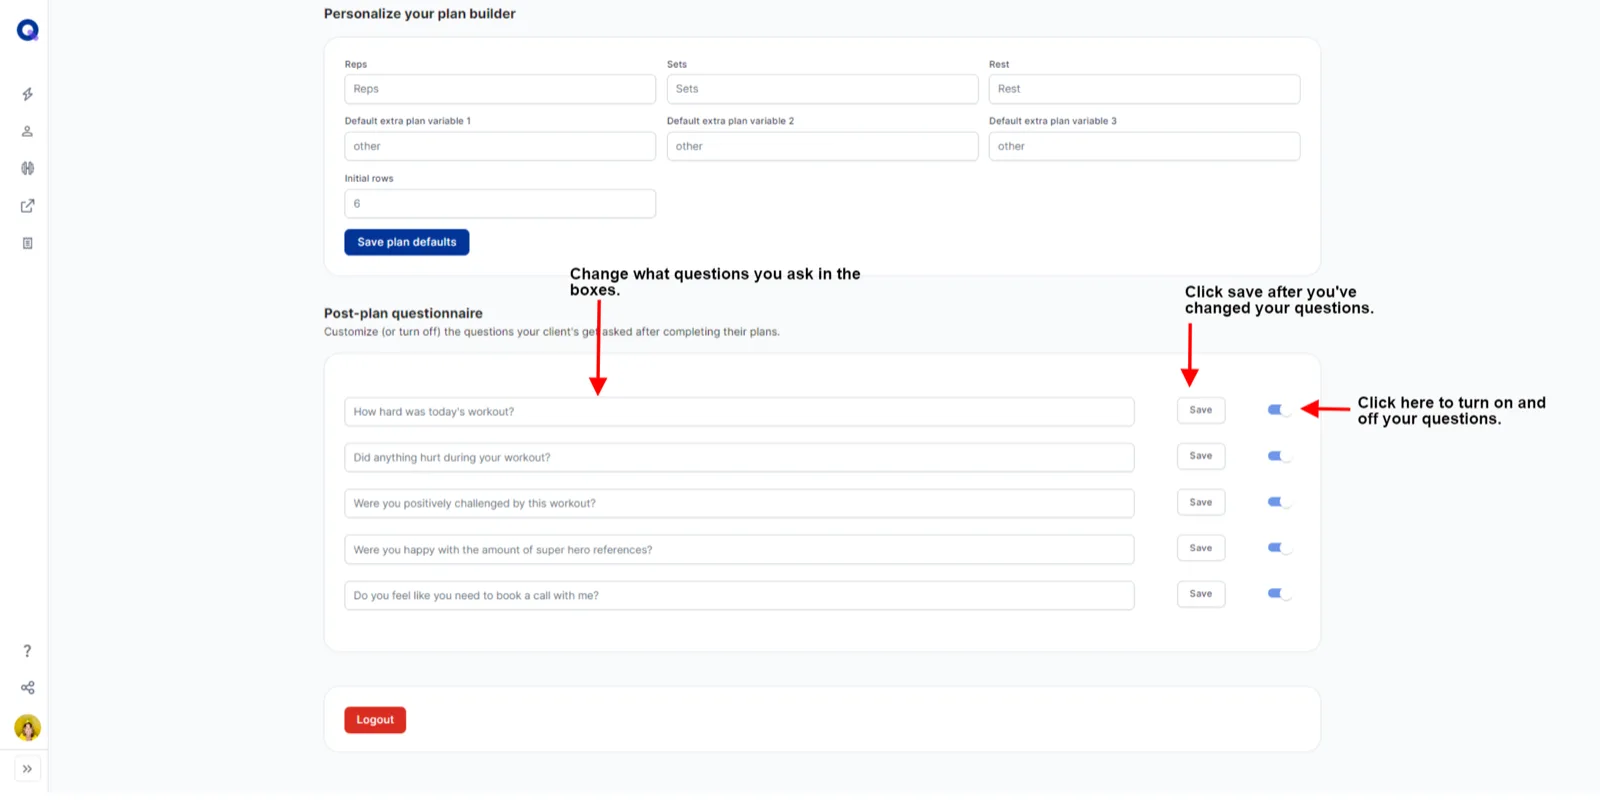
Task: Click into the Sets input field
Action: [822, 89]
